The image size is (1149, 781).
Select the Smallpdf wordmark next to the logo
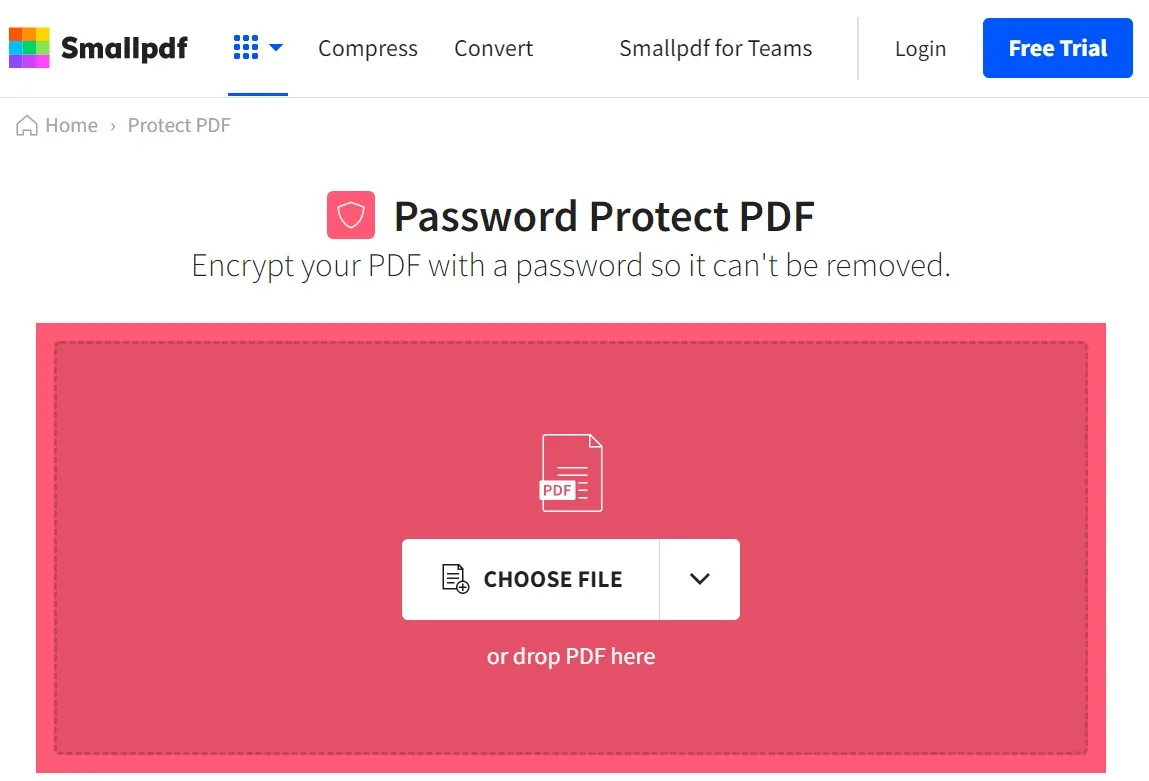[x=123, y=47]
